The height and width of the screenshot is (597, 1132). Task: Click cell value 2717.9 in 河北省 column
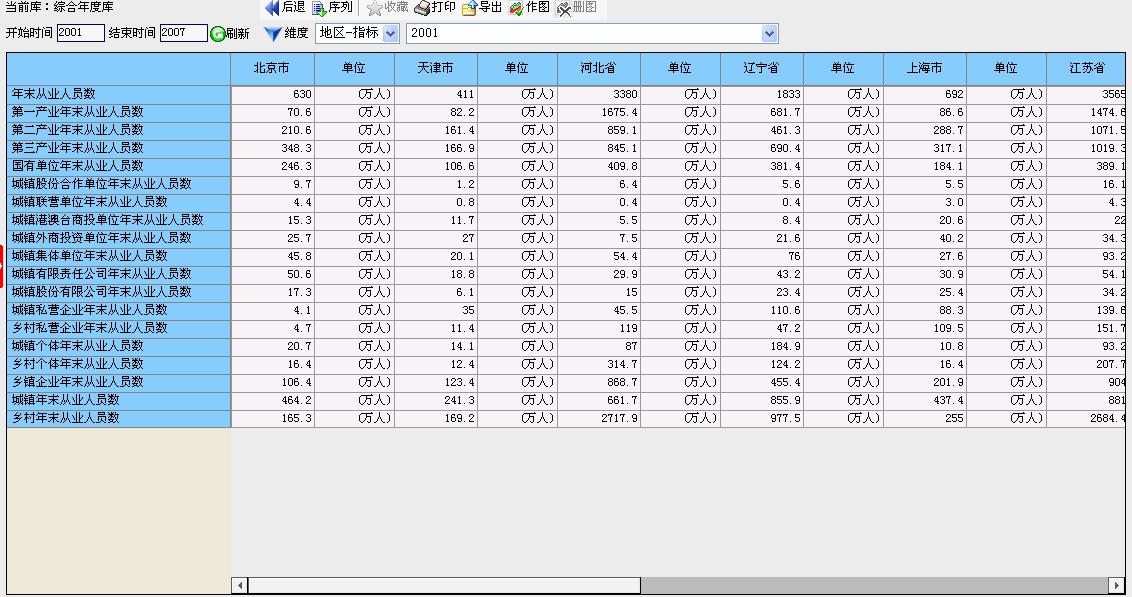(598, 419)
